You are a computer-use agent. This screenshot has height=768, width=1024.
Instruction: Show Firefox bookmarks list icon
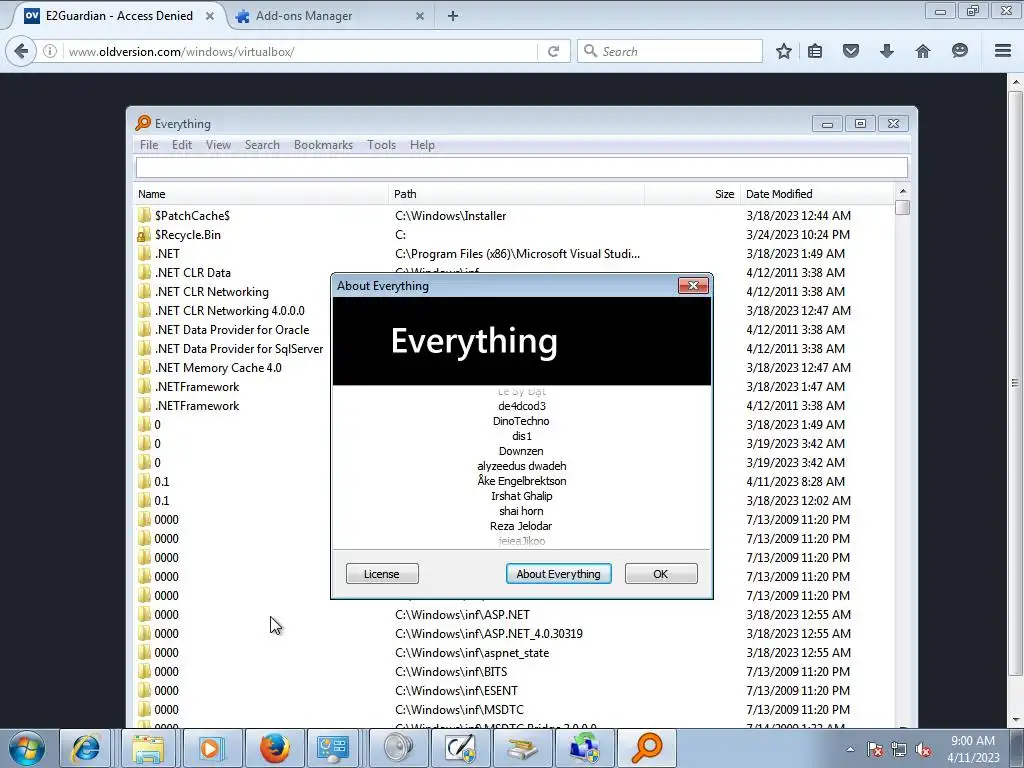click(815, 51)
